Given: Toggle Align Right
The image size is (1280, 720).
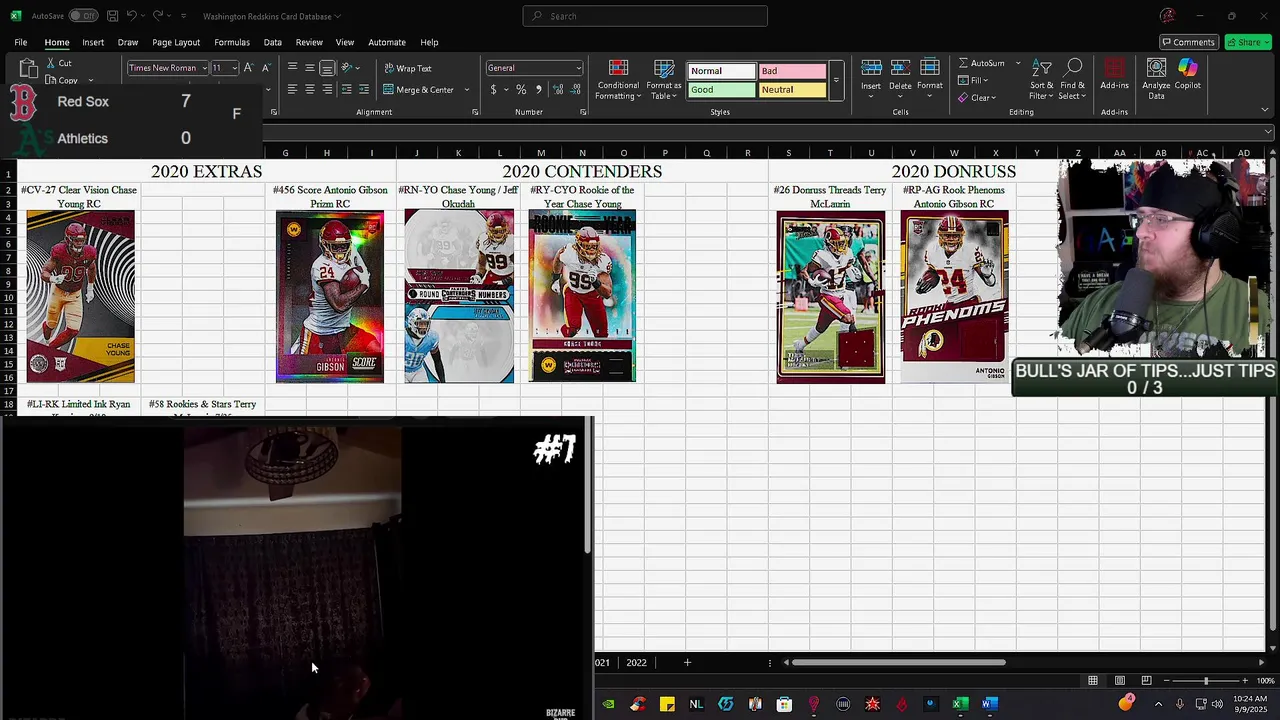Looking at the screenshot, I should tap(327, 89).
